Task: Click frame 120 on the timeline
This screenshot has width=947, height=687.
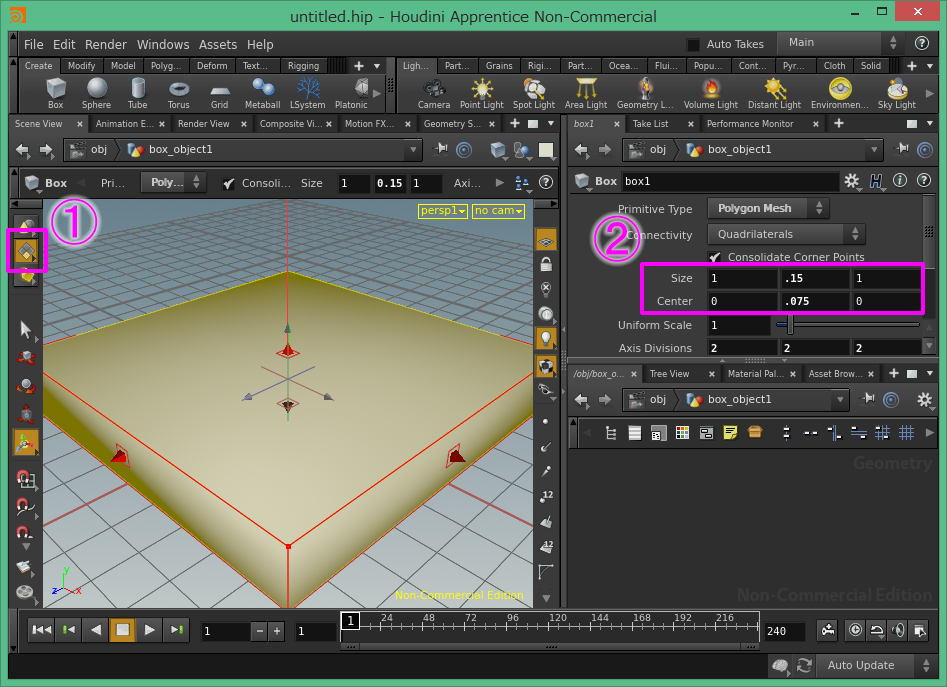Action: pos(556,627)
